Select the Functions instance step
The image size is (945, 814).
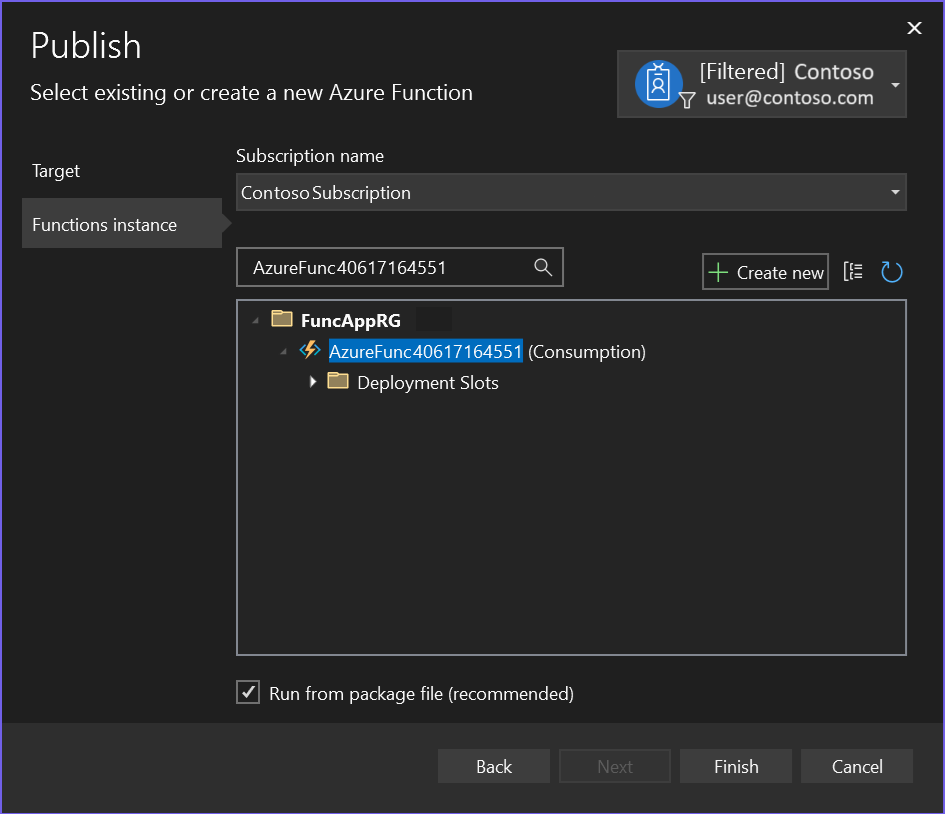coord(105,225)
